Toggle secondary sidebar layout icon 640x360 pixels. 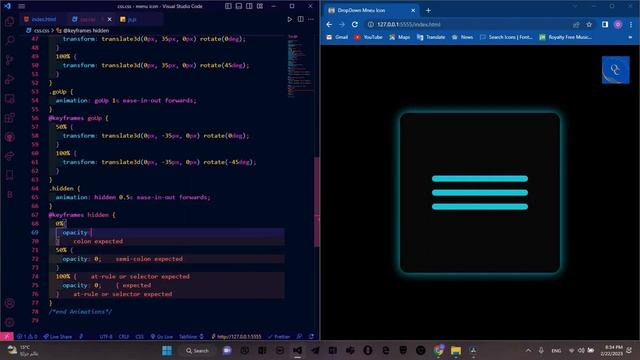(x=249, y=6)
